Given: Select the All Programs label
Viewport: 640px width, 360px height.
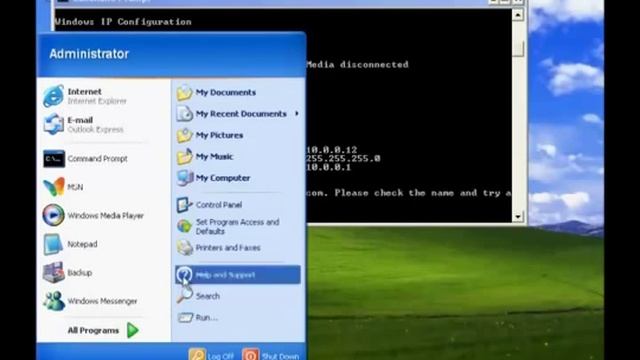Looking at the screenshot, I should click(x=93, y=331).
